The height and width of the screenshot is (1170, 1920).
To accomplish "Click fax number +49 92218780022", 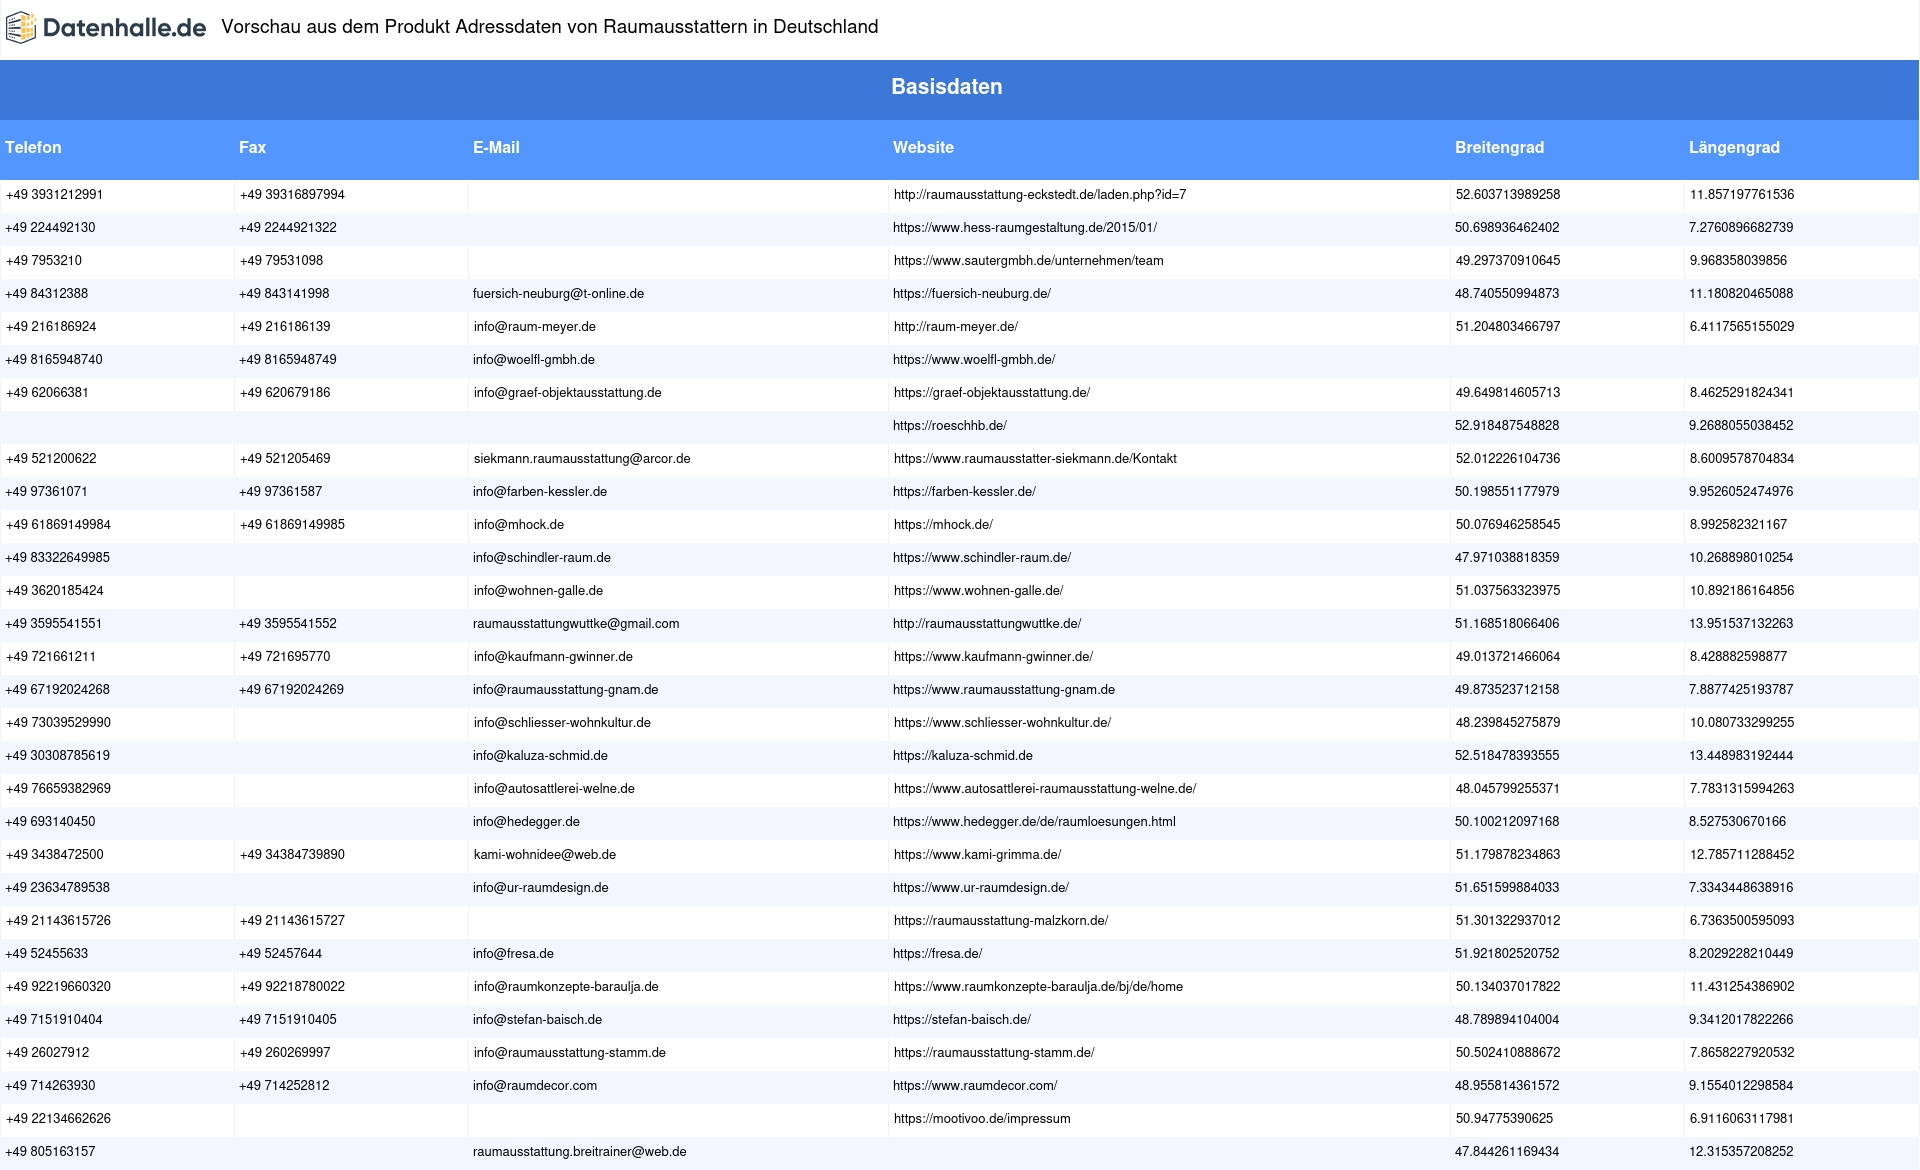I will (x=292, y=987).
